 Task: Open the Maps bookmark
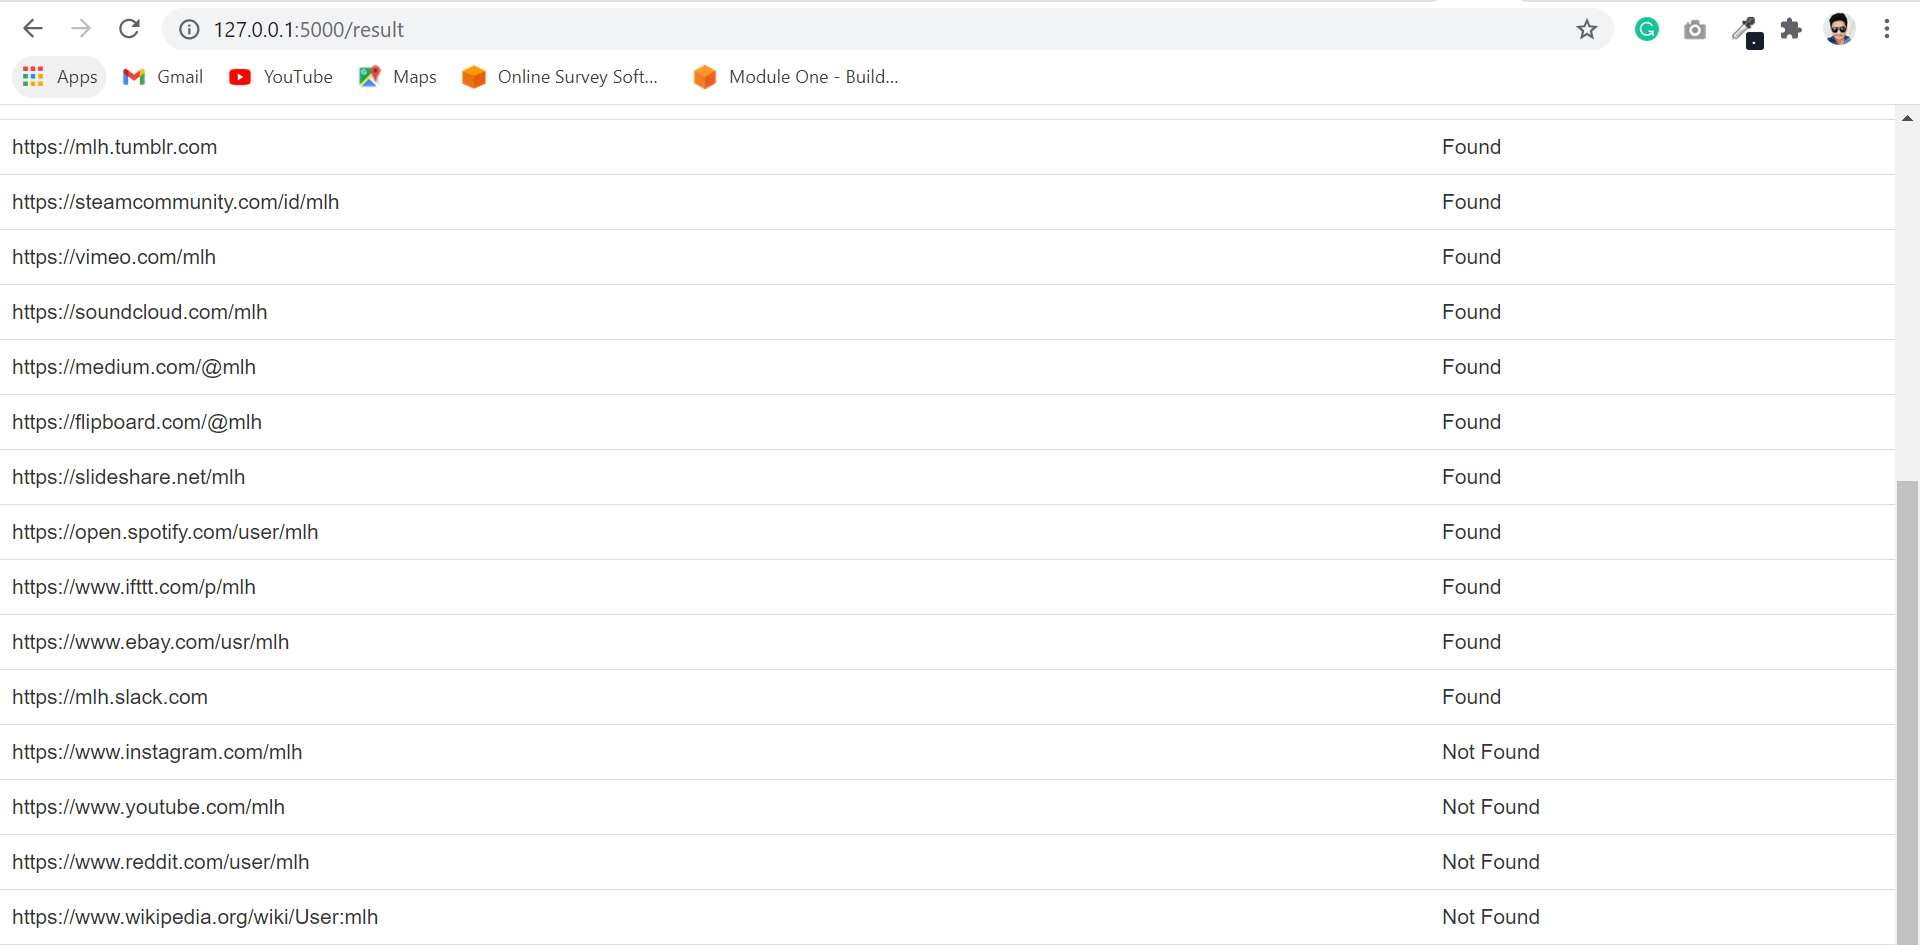[x=398, y=77]
